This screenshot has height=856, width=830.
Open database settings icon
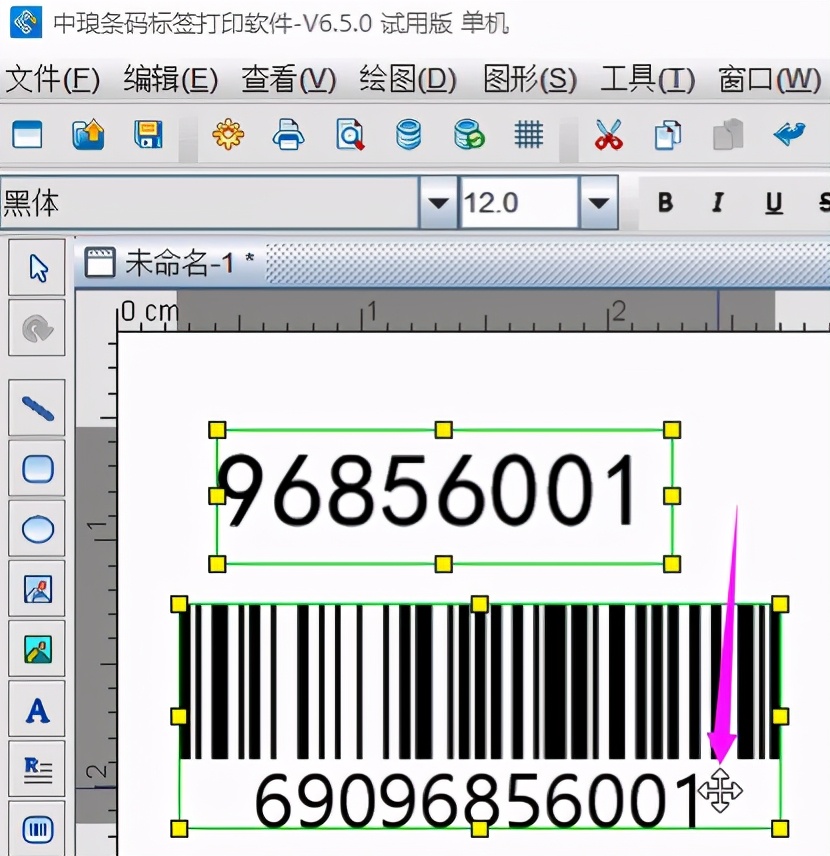click(x=408, y=134)
